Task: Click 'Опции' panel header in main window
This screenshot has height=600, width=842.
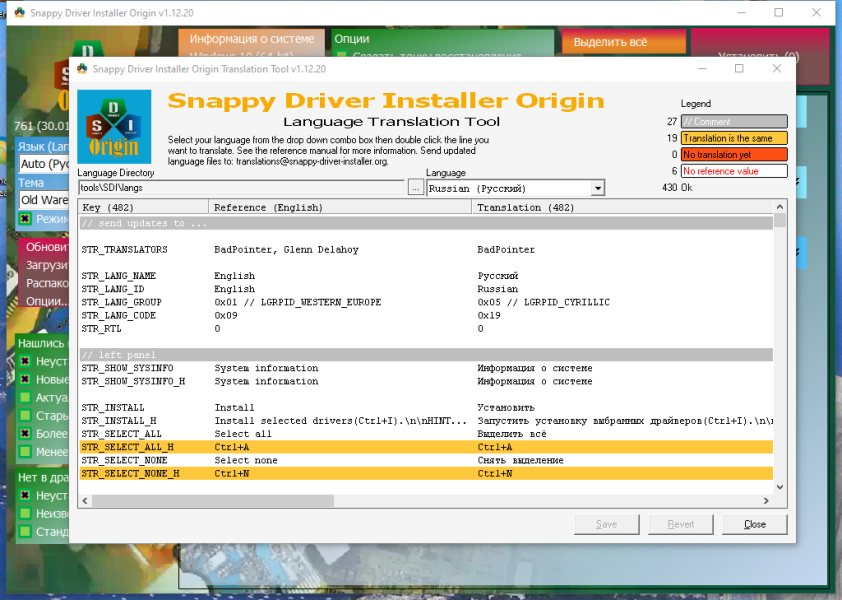Action: click(352, 39)
